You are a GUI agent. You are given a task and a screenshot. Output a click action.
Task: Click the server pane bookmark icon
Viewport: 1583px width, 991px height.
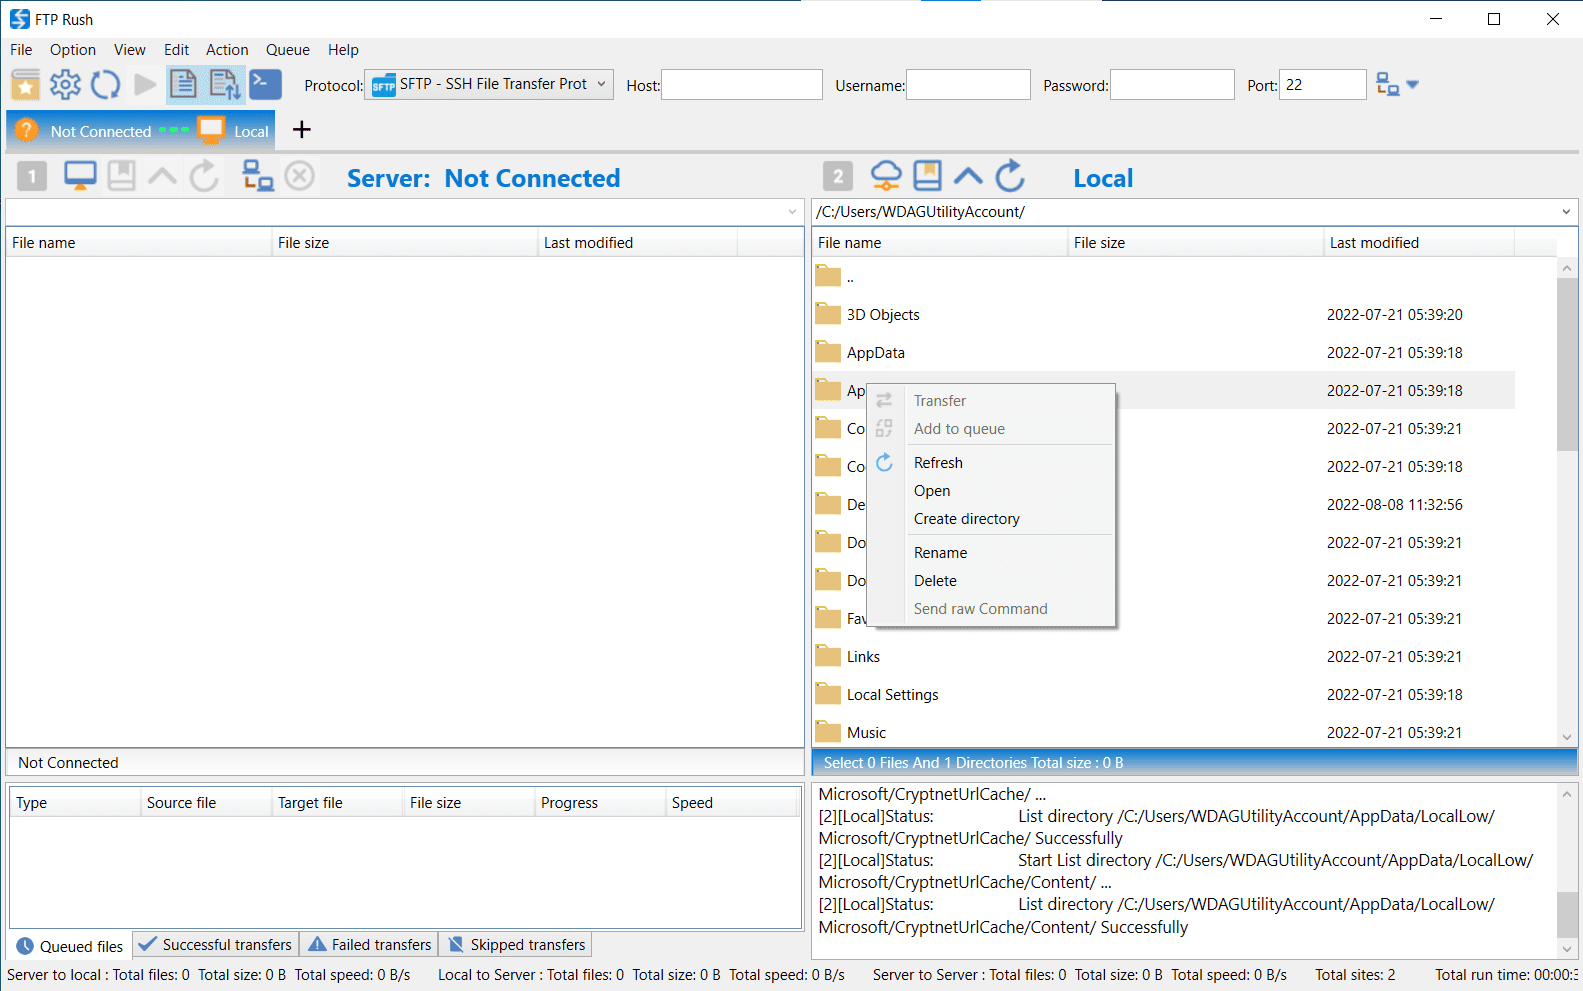tap(122, 176)
